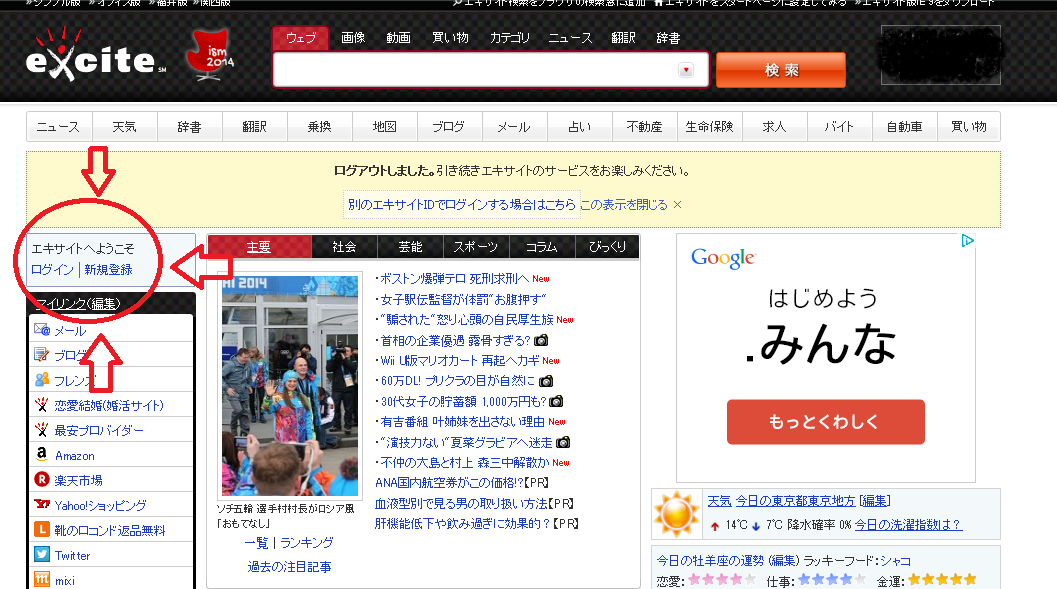Switch news panel to 芸能 tab
This screenshot has height=589, width=1057.
tap(410, 247)
